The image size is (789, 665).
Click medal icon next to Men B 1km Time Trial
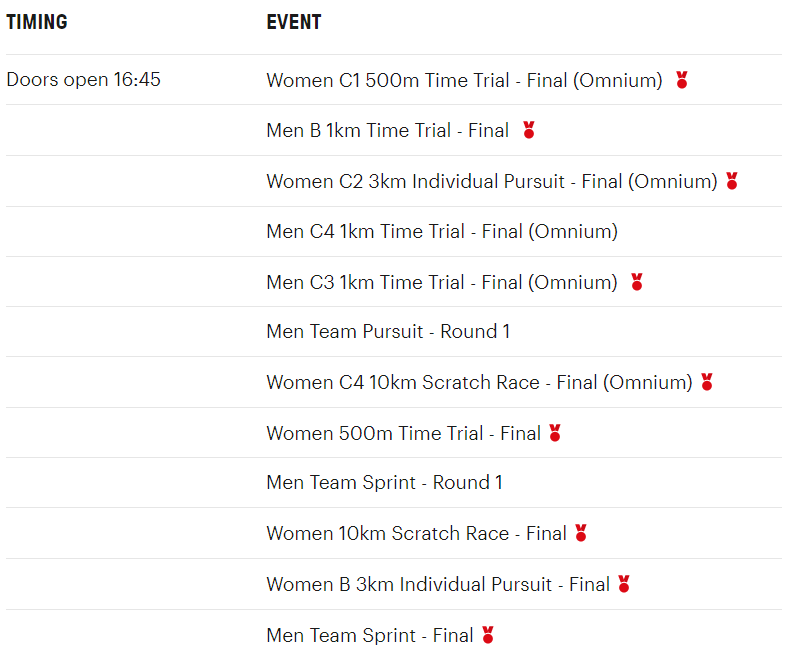[529, 130]
